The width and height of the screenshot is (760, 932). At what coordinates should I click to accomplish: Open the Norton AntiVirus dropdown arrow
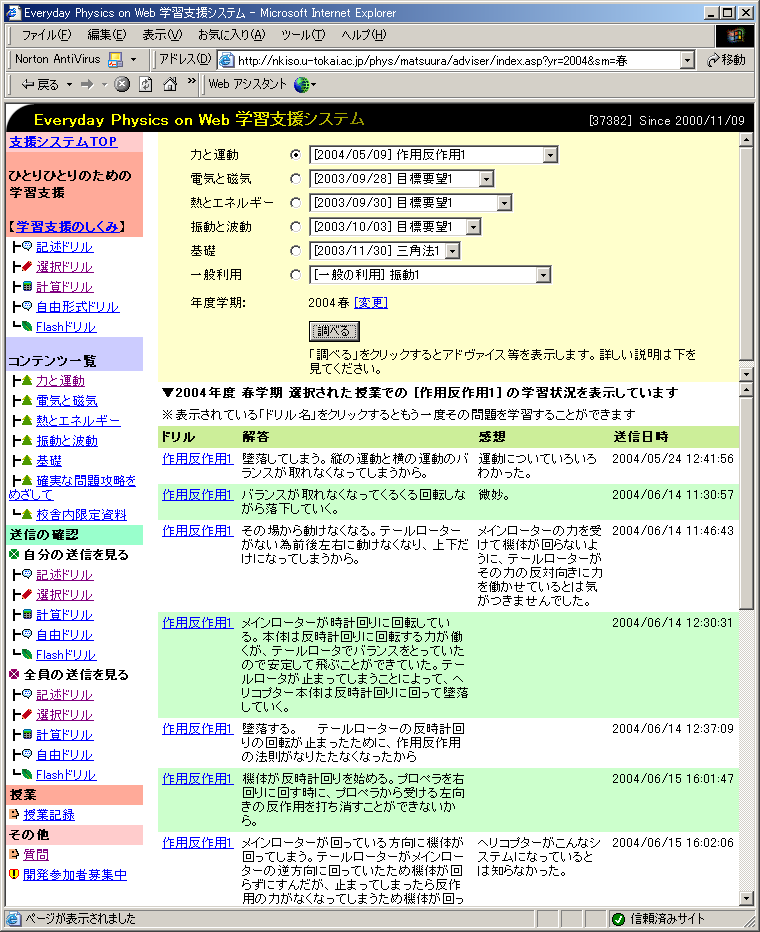coord(134,59)
